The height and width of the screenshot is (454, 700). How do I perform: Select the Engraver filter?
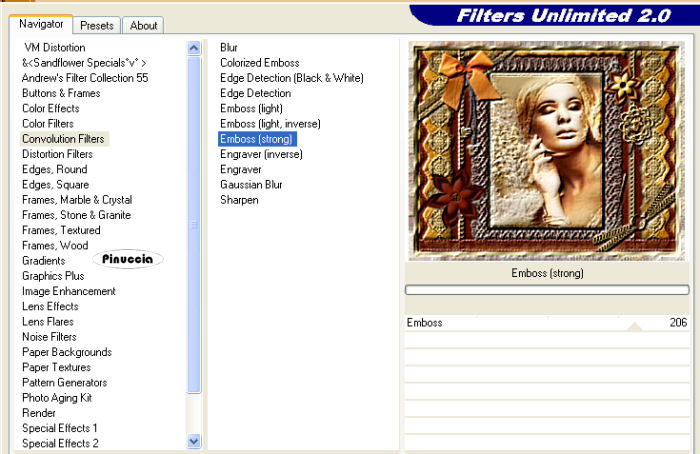coord(241,169)
